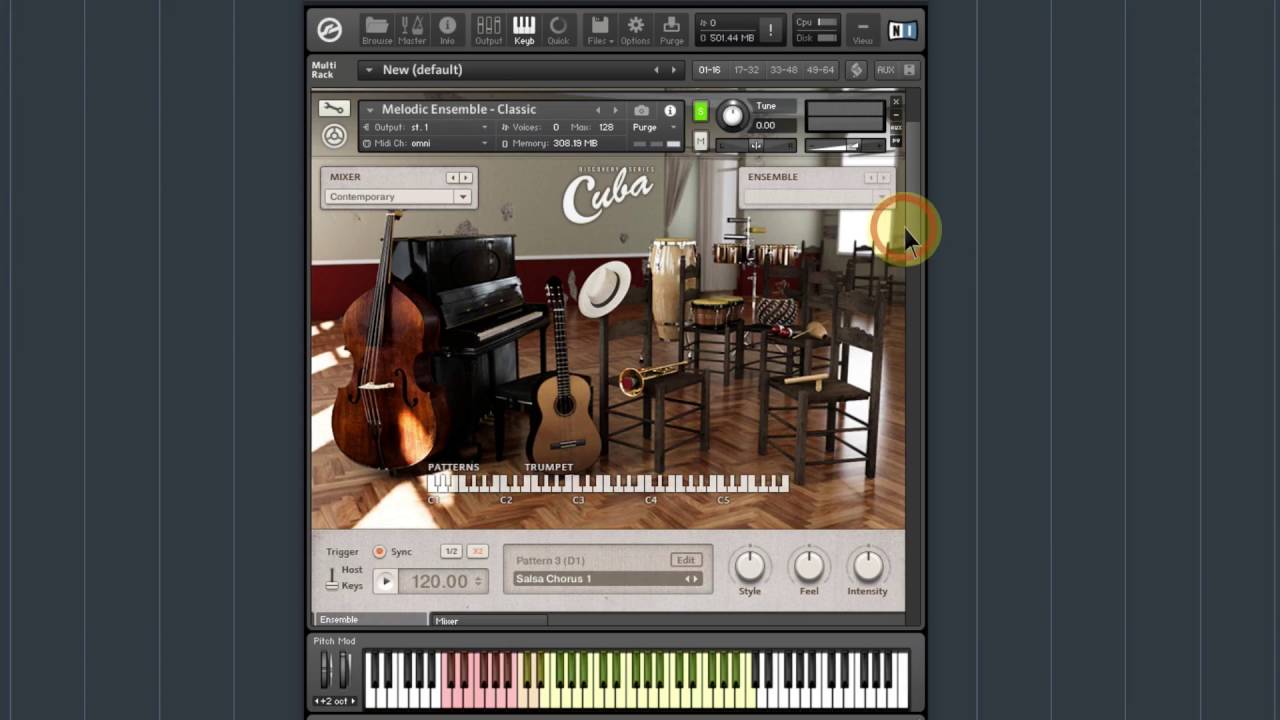
Task: Open the Files menu
Action: (599, 30)
